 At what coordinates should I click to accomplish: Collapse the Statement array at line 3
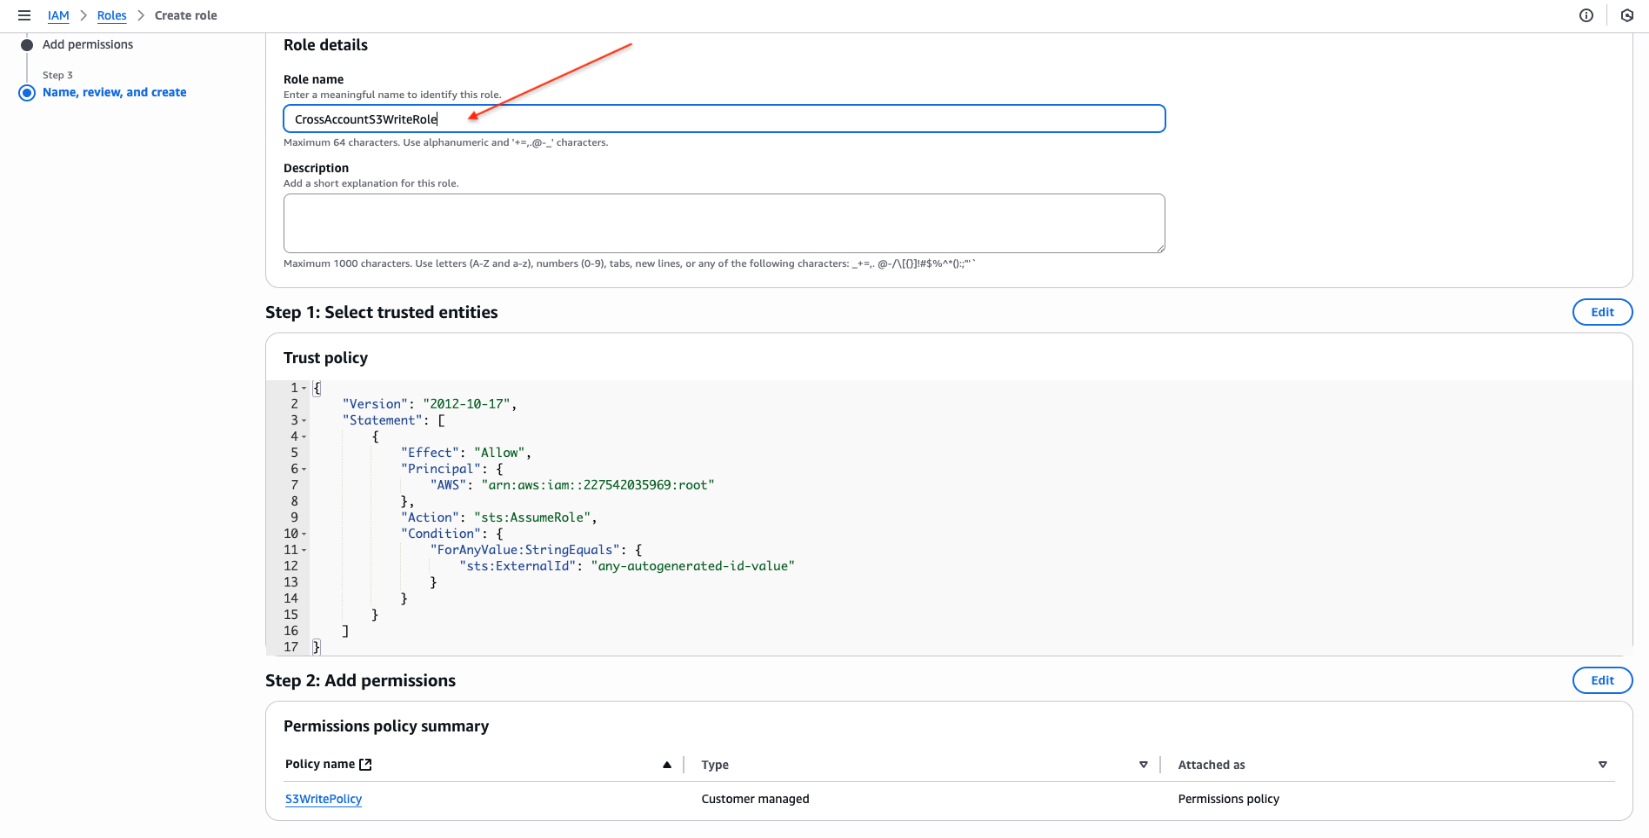click(x=304, y=421)
